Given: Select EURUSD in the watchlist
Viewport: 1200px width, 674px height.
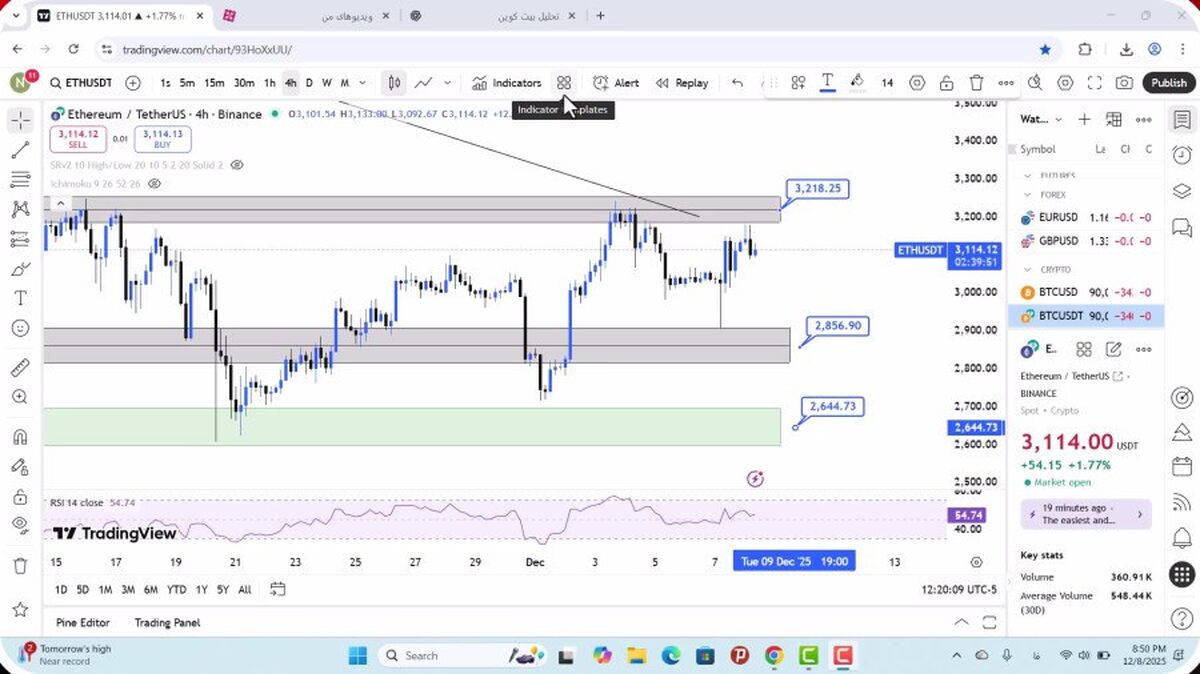Looking at the screenshot, I should click(x=1086, y=217).
